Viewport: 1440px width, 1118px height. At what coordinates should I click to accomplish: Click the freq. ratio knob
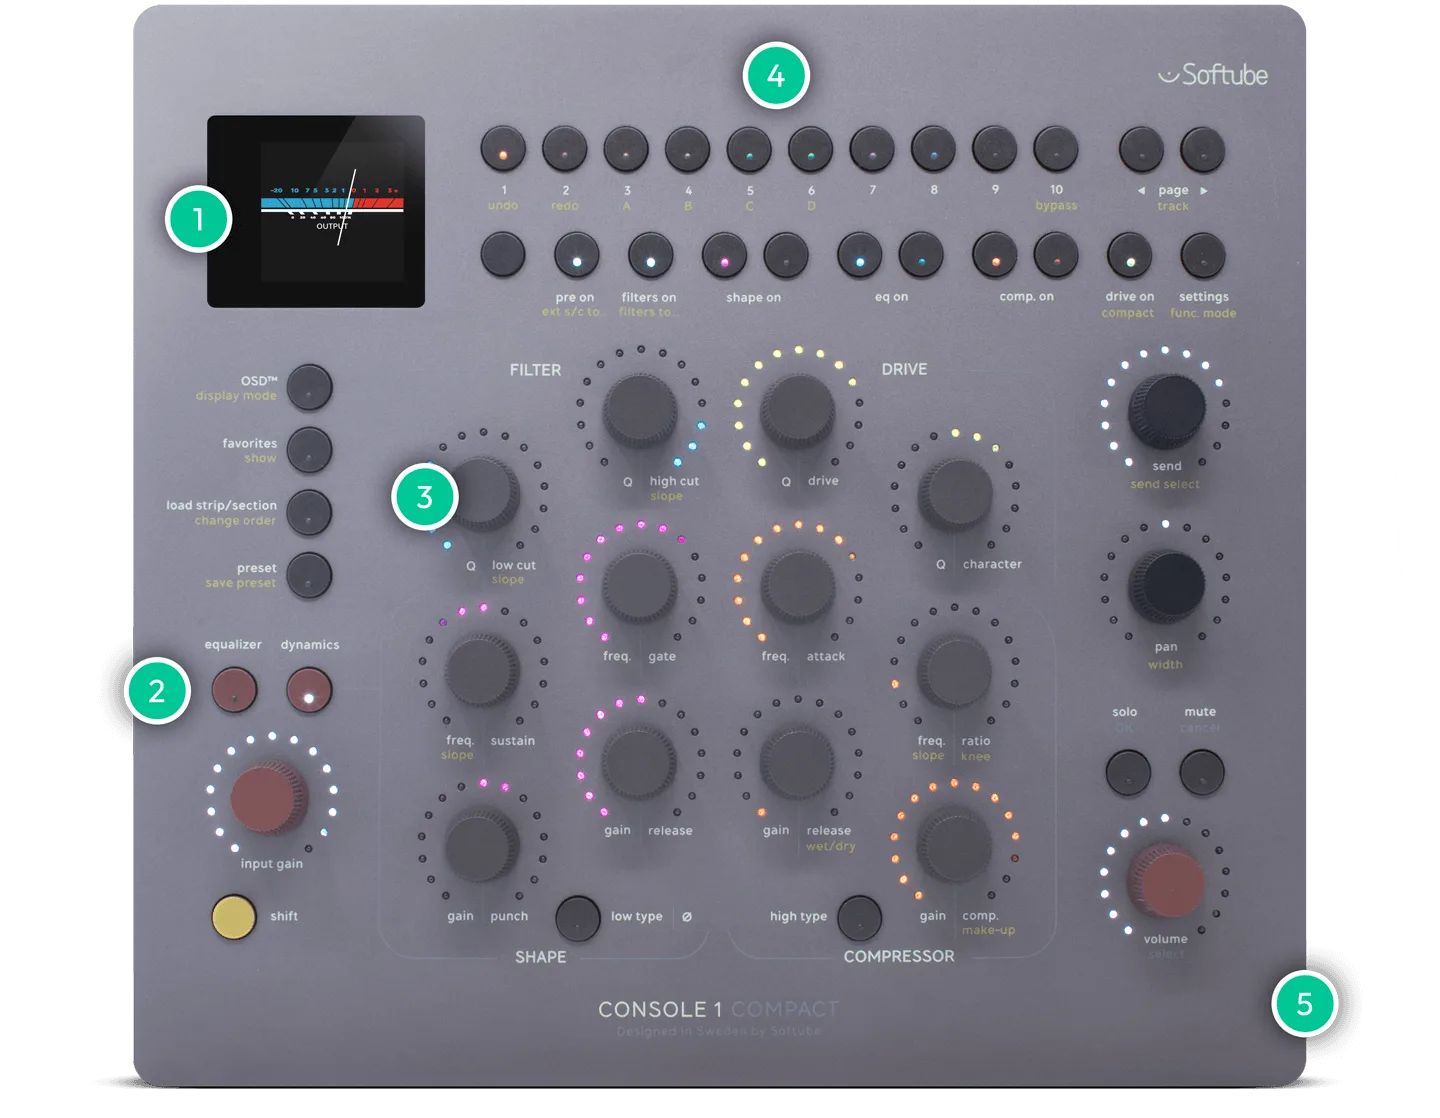(x=955, y=670)
